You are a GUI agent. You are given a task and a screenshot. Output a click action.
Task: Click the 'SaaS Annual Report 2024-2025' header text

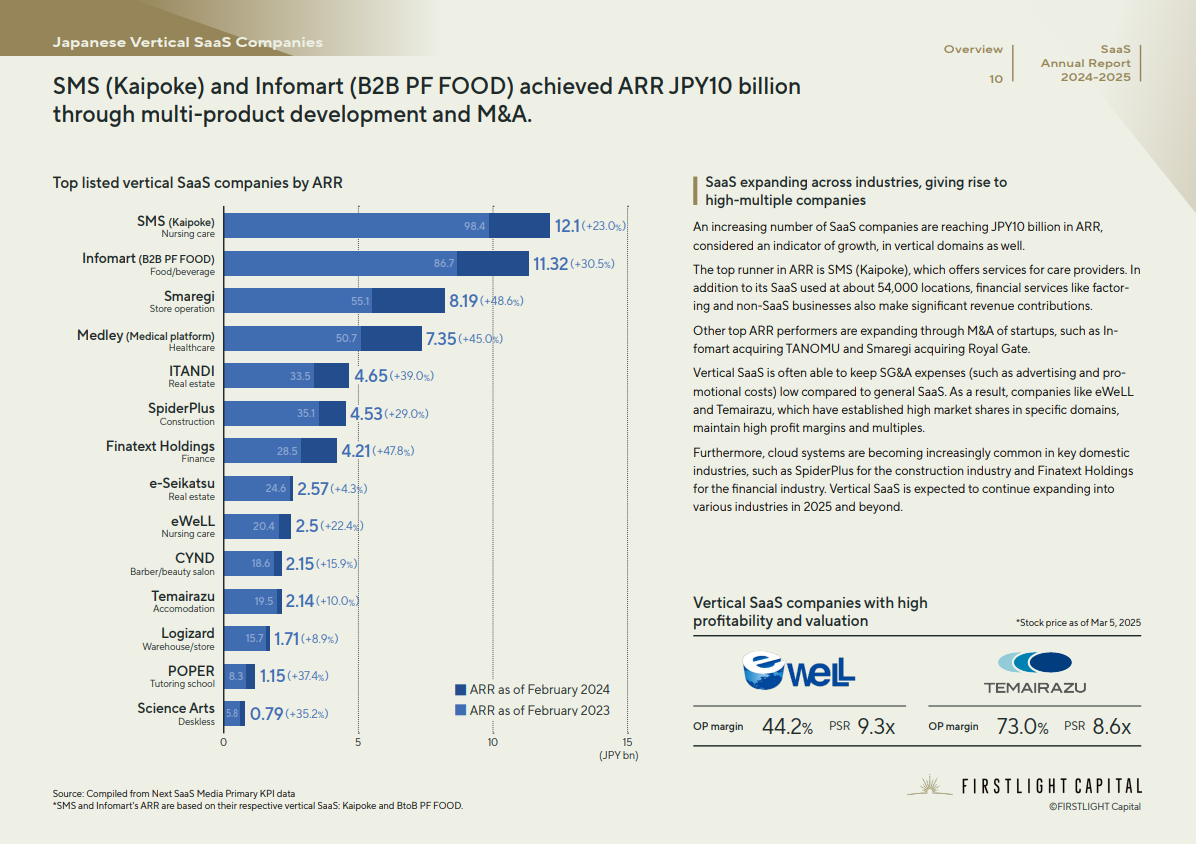coord(1085,63)
